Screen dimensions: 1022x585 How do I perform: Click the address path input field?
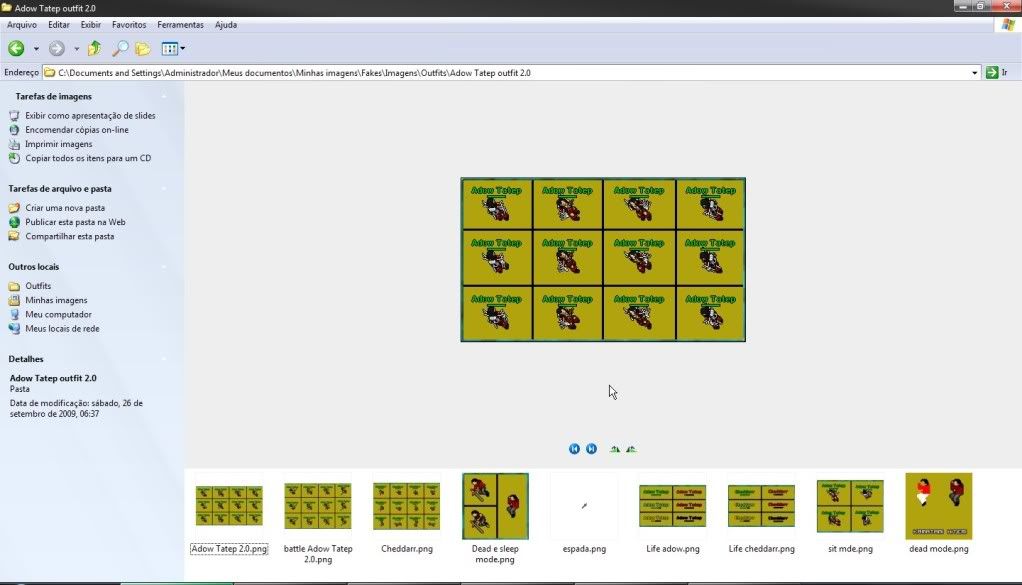click(x=500, y=73)
